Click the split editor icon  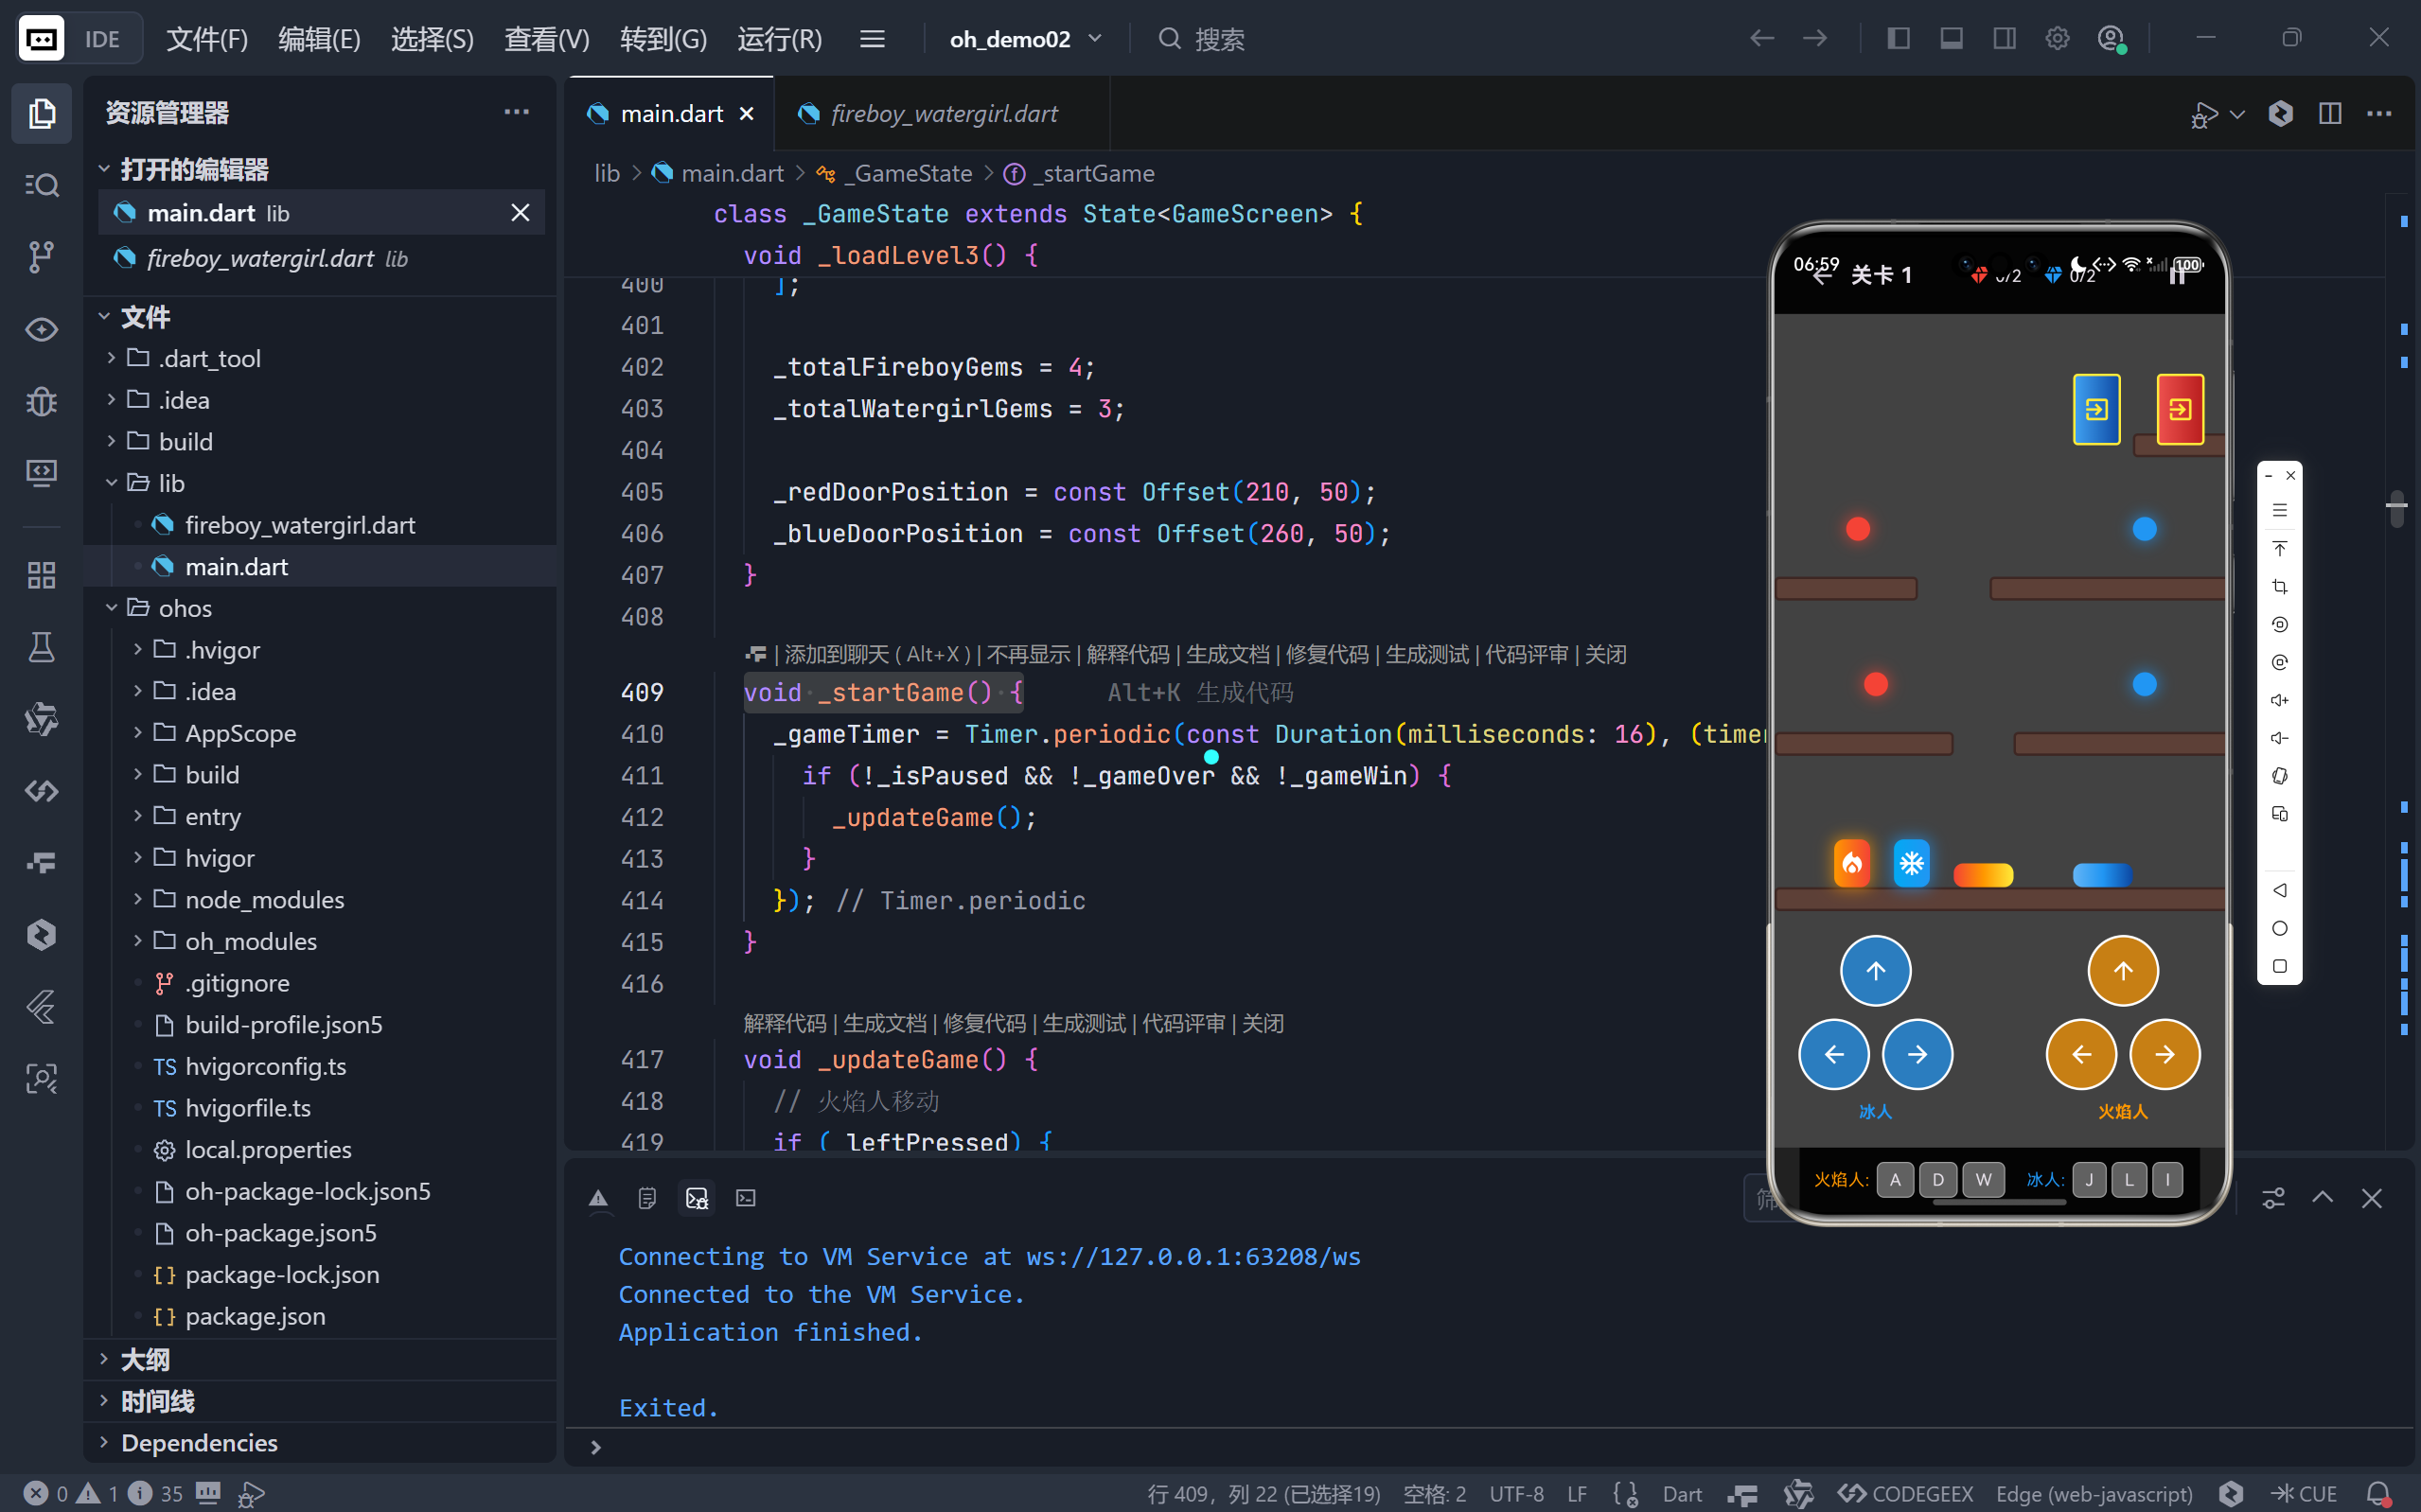(2329, 114)
